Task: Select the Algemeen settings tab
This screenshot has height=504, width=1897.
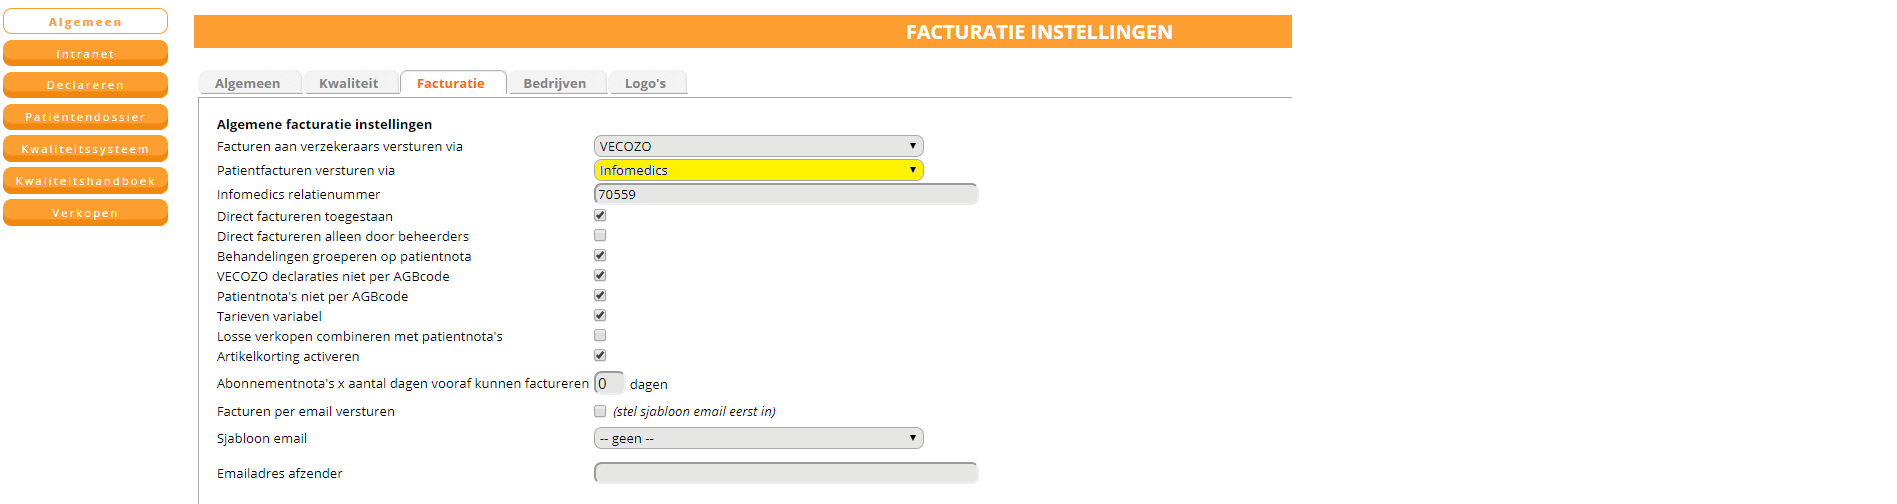Action: coord(247,84)
